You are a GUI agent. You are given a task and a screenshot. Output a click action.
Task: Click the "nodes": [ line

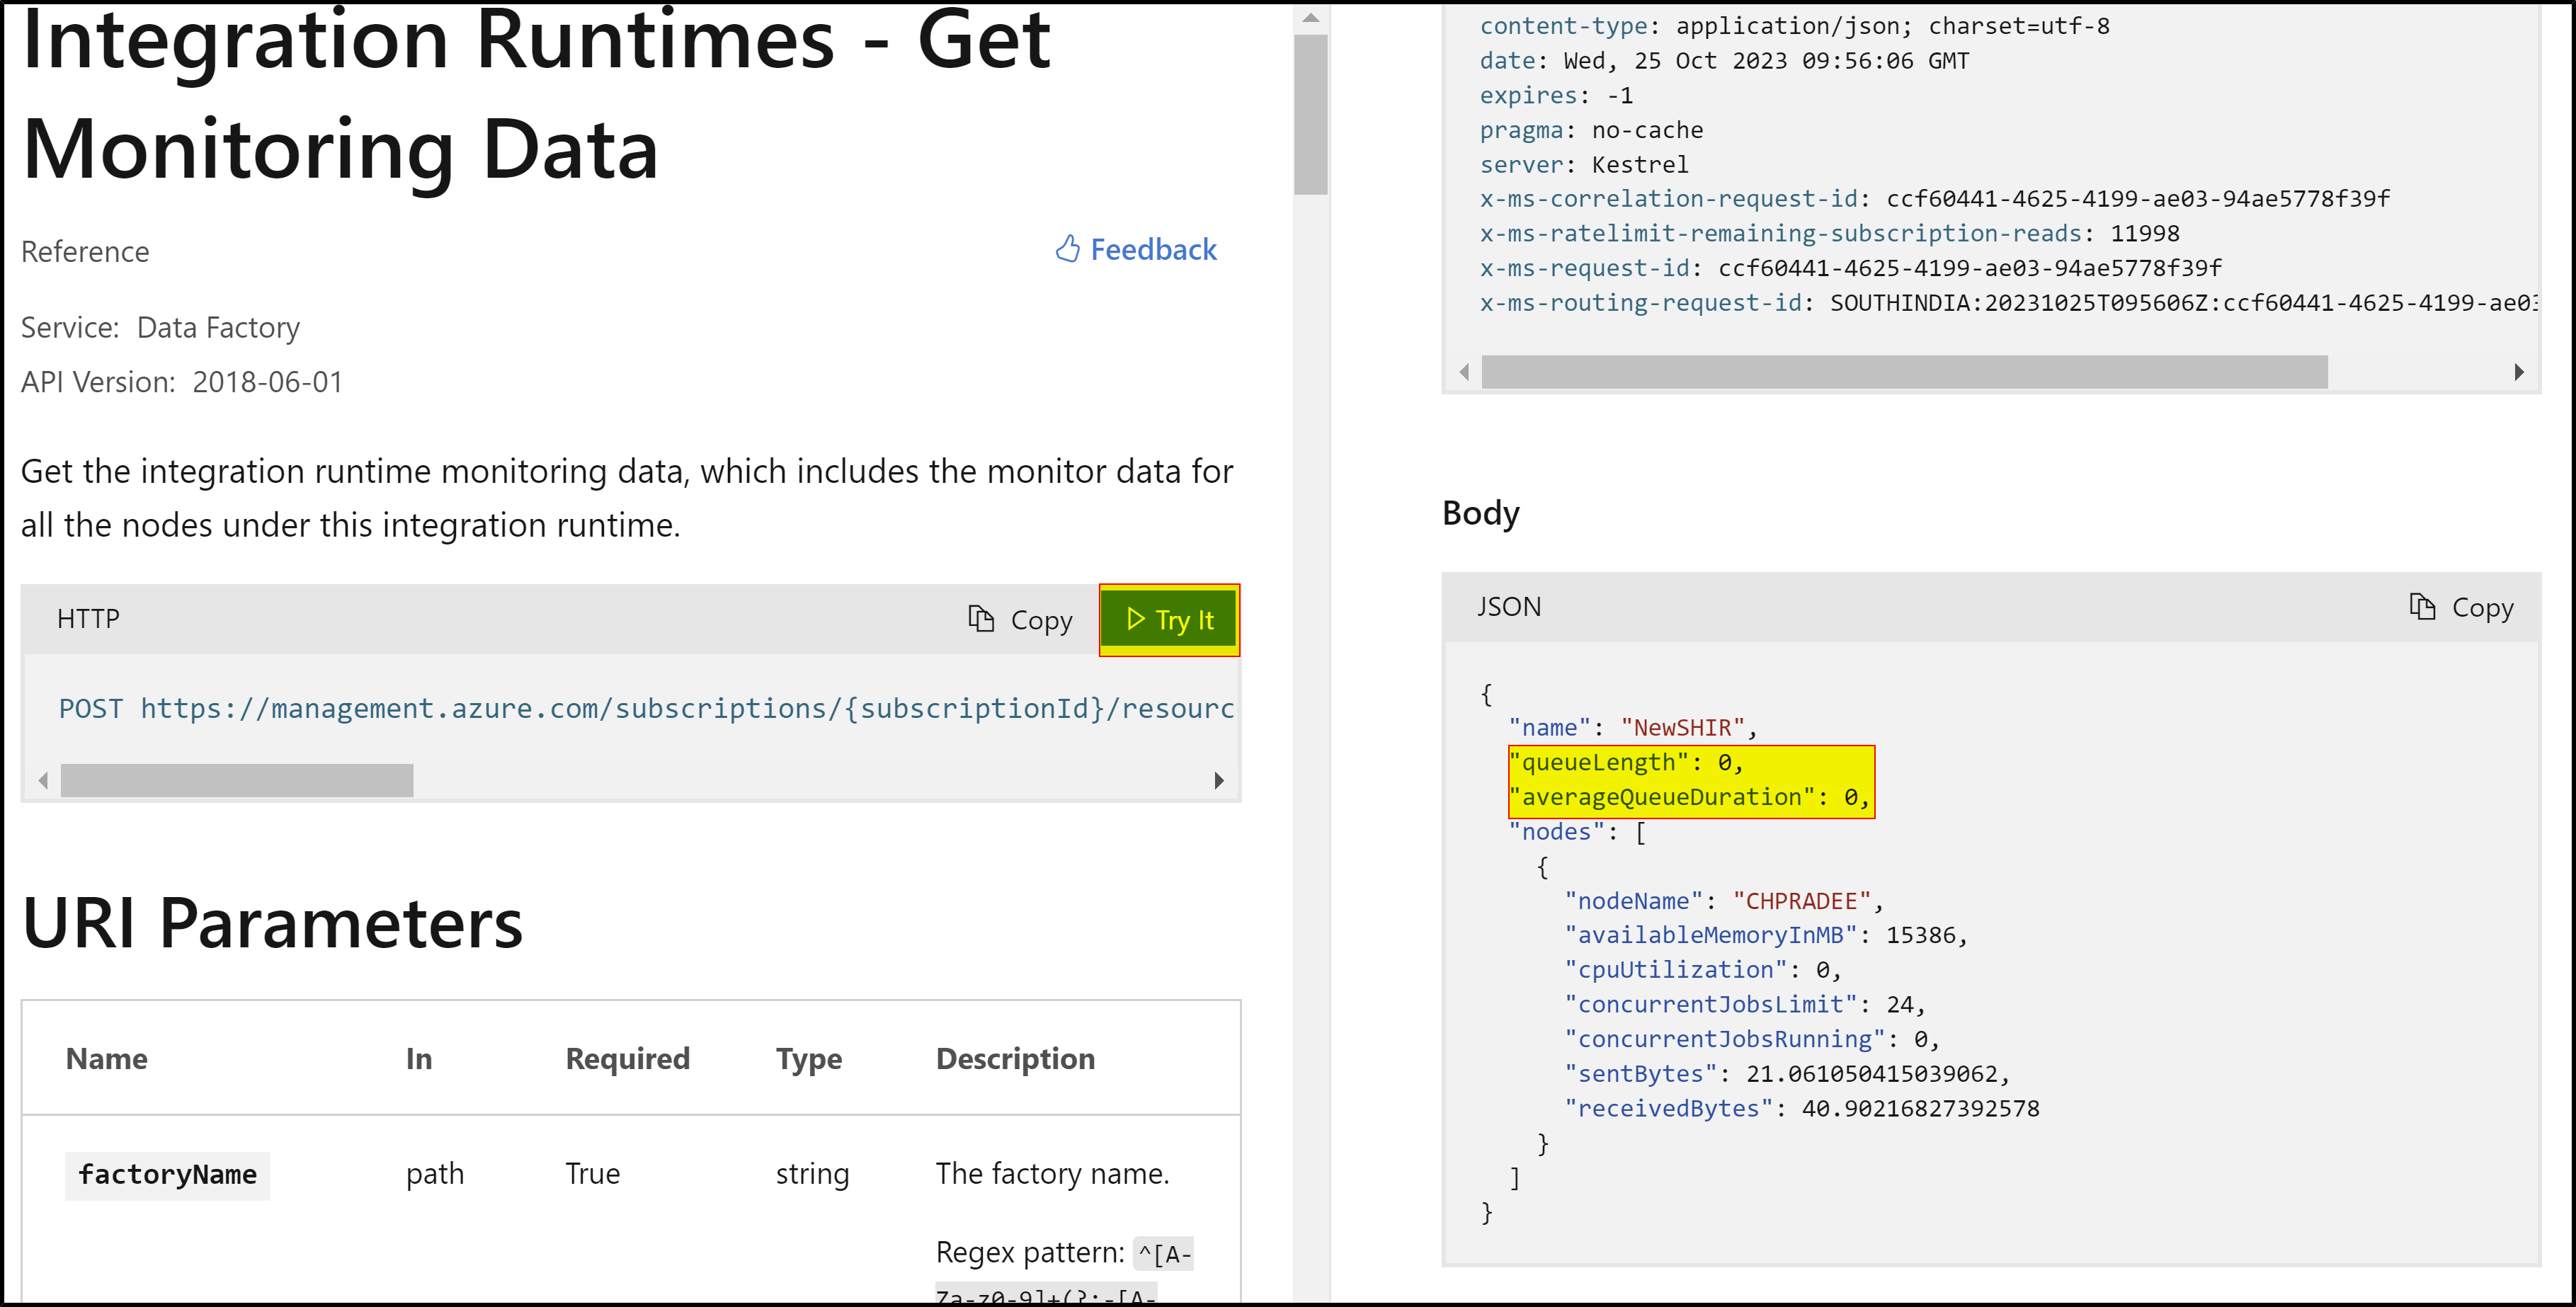(x=1577, y=832)
